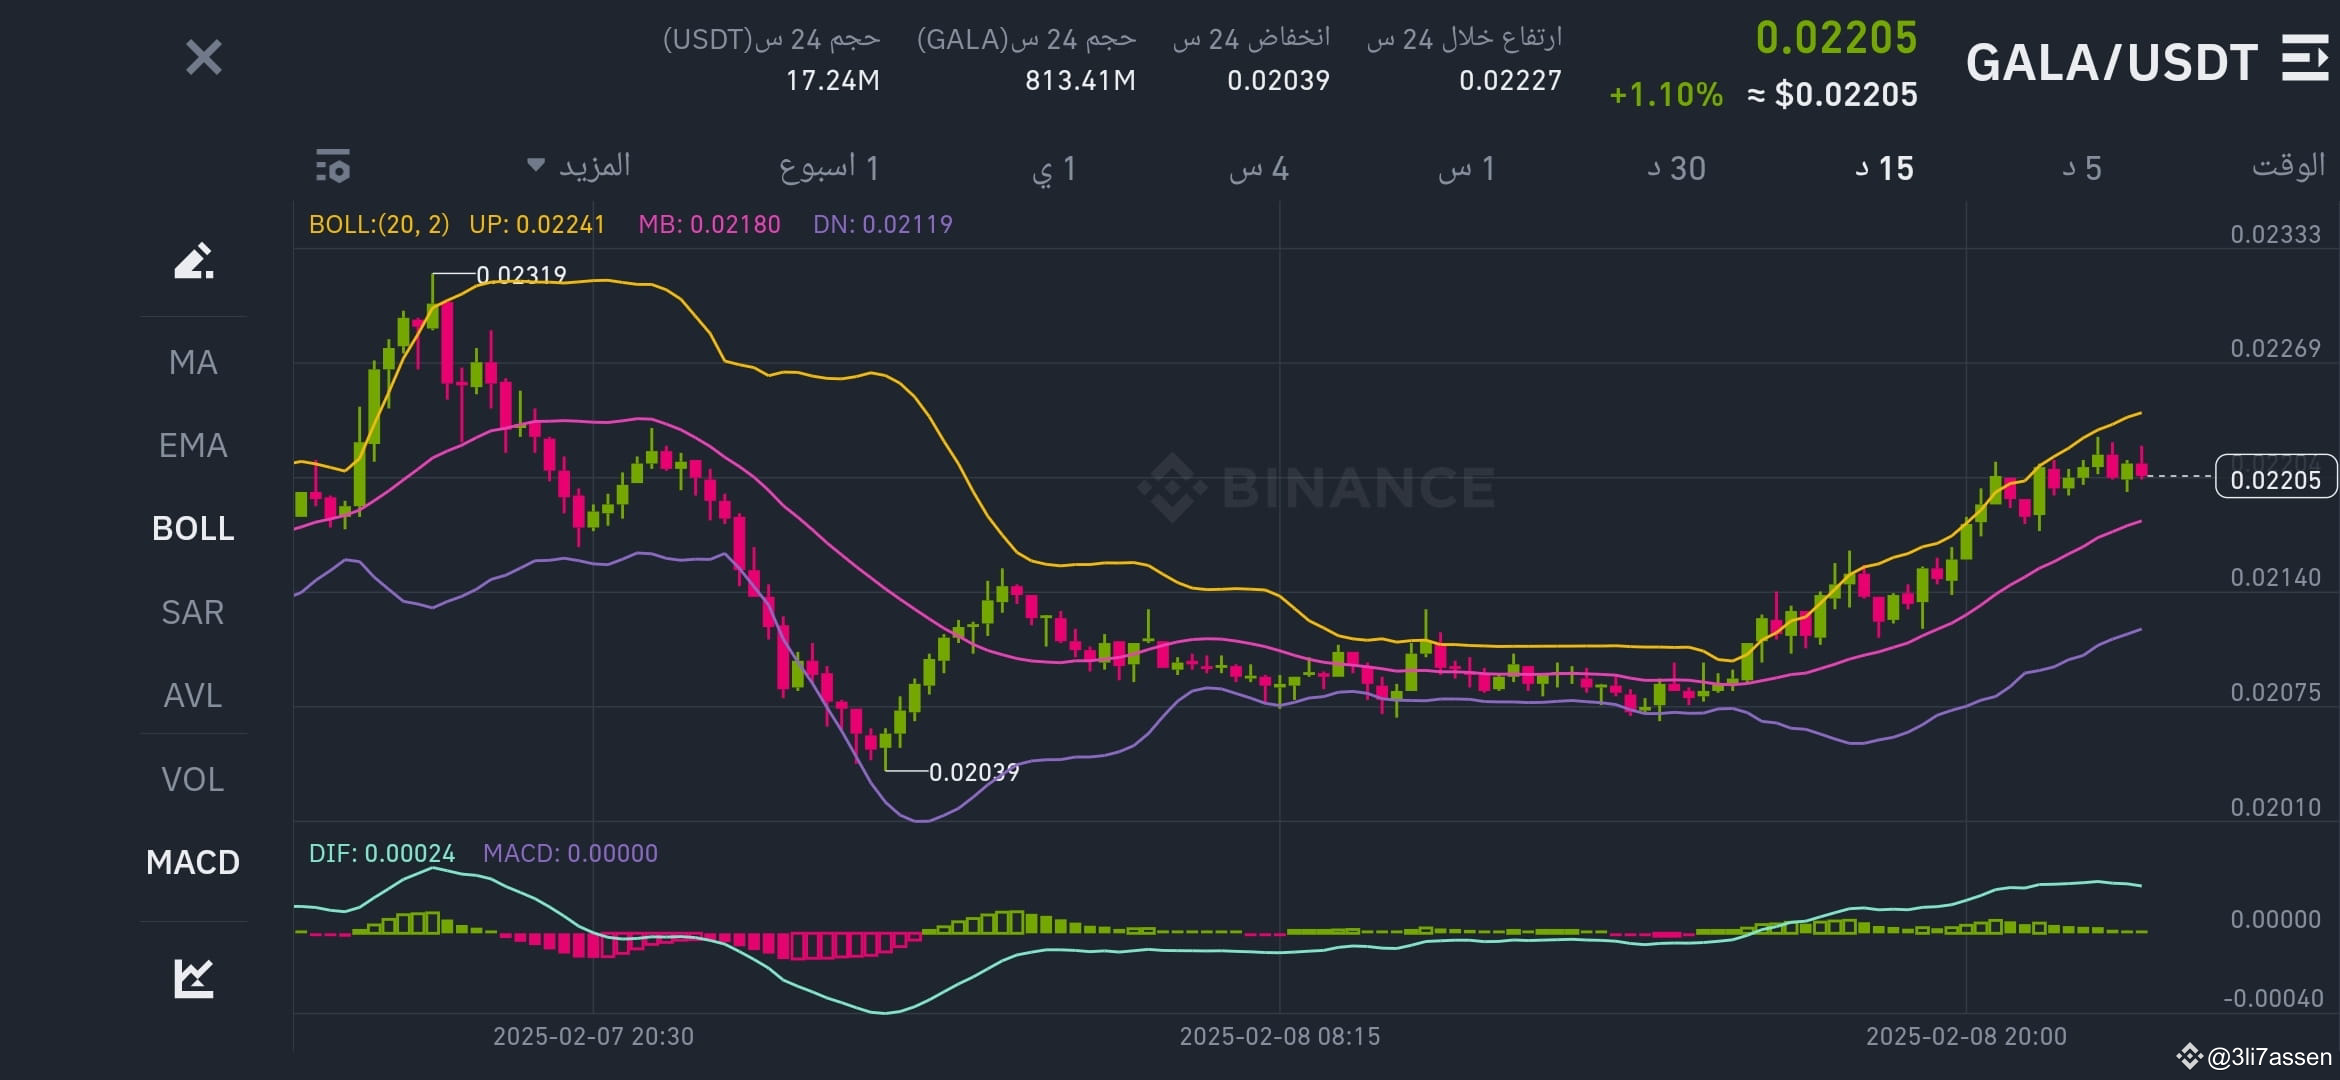Close the fullscreen chart using the X icon
This screenshot has height=1080, width=2340.
204,59
